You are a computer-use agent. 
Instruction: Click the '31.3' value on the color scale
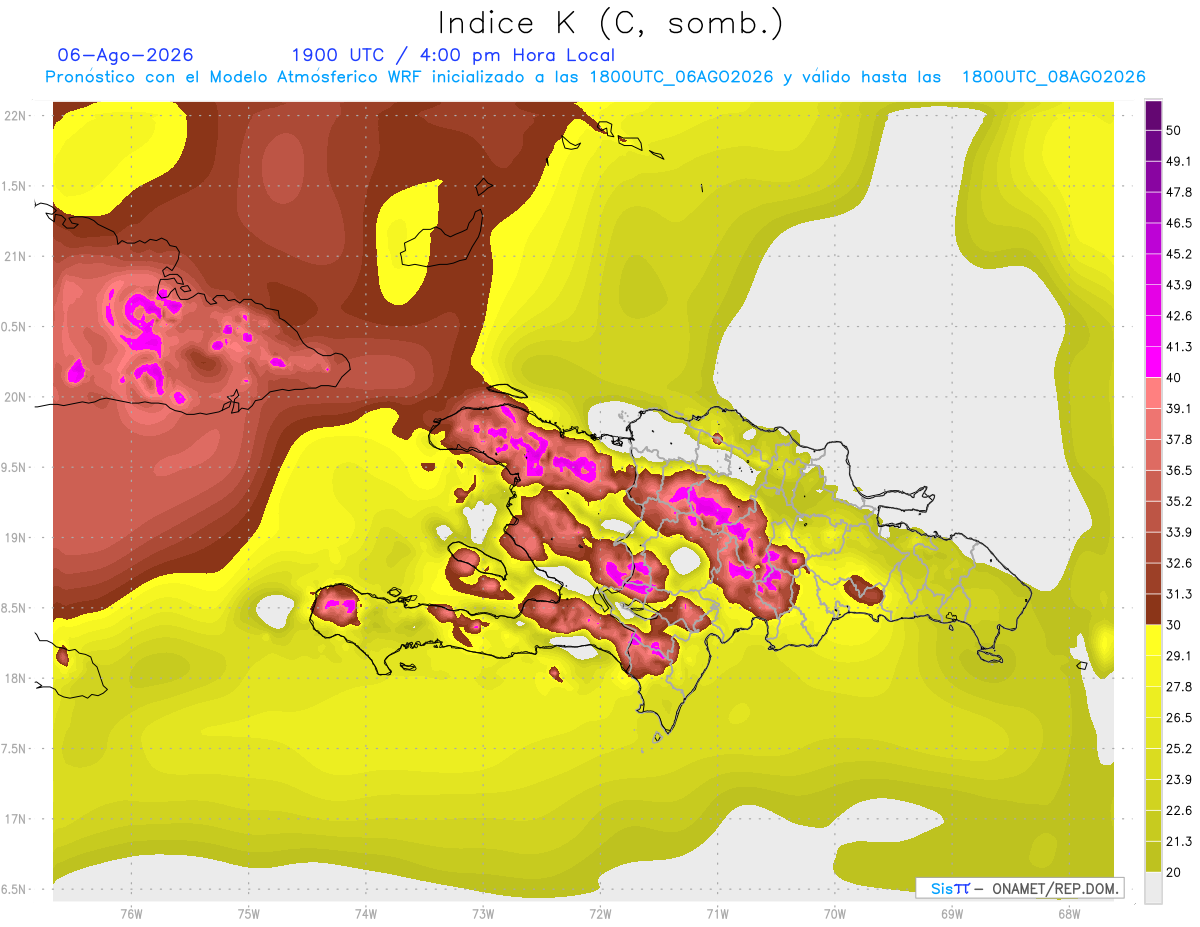coord(1179,594)
